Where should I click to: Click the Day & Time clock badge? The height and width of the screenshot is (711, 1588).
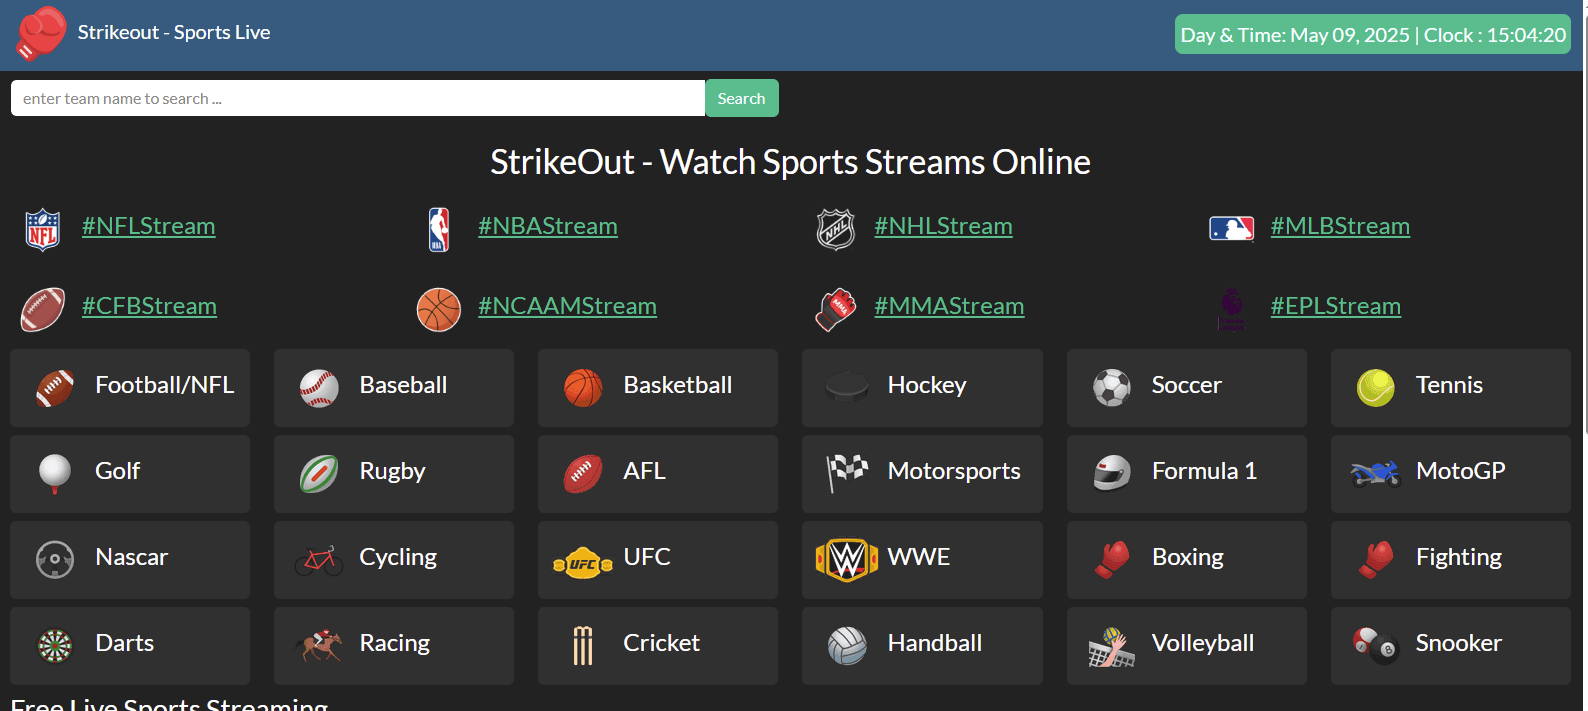pyautogui.click(x=1373, y=34)
